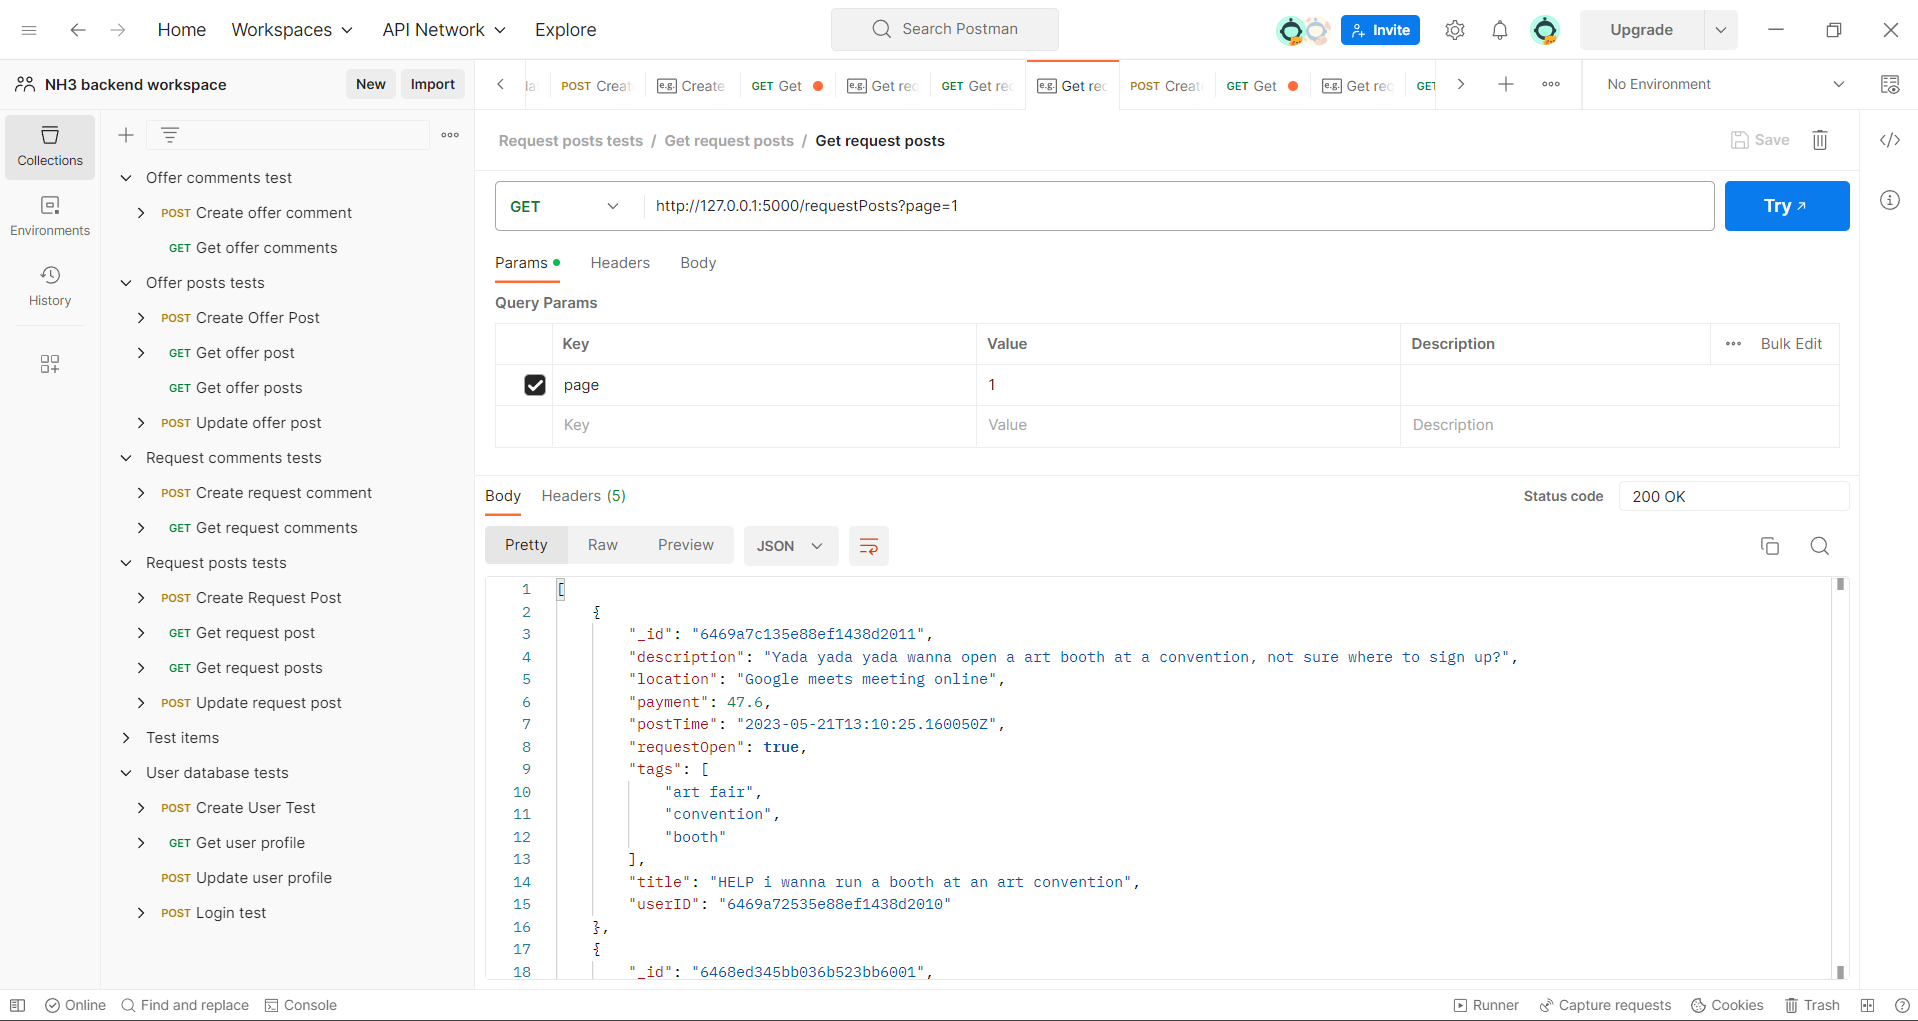Expand the Create offer comment request
The height and width of the screenshot is (1021, 1918).
tap(141, 213)
